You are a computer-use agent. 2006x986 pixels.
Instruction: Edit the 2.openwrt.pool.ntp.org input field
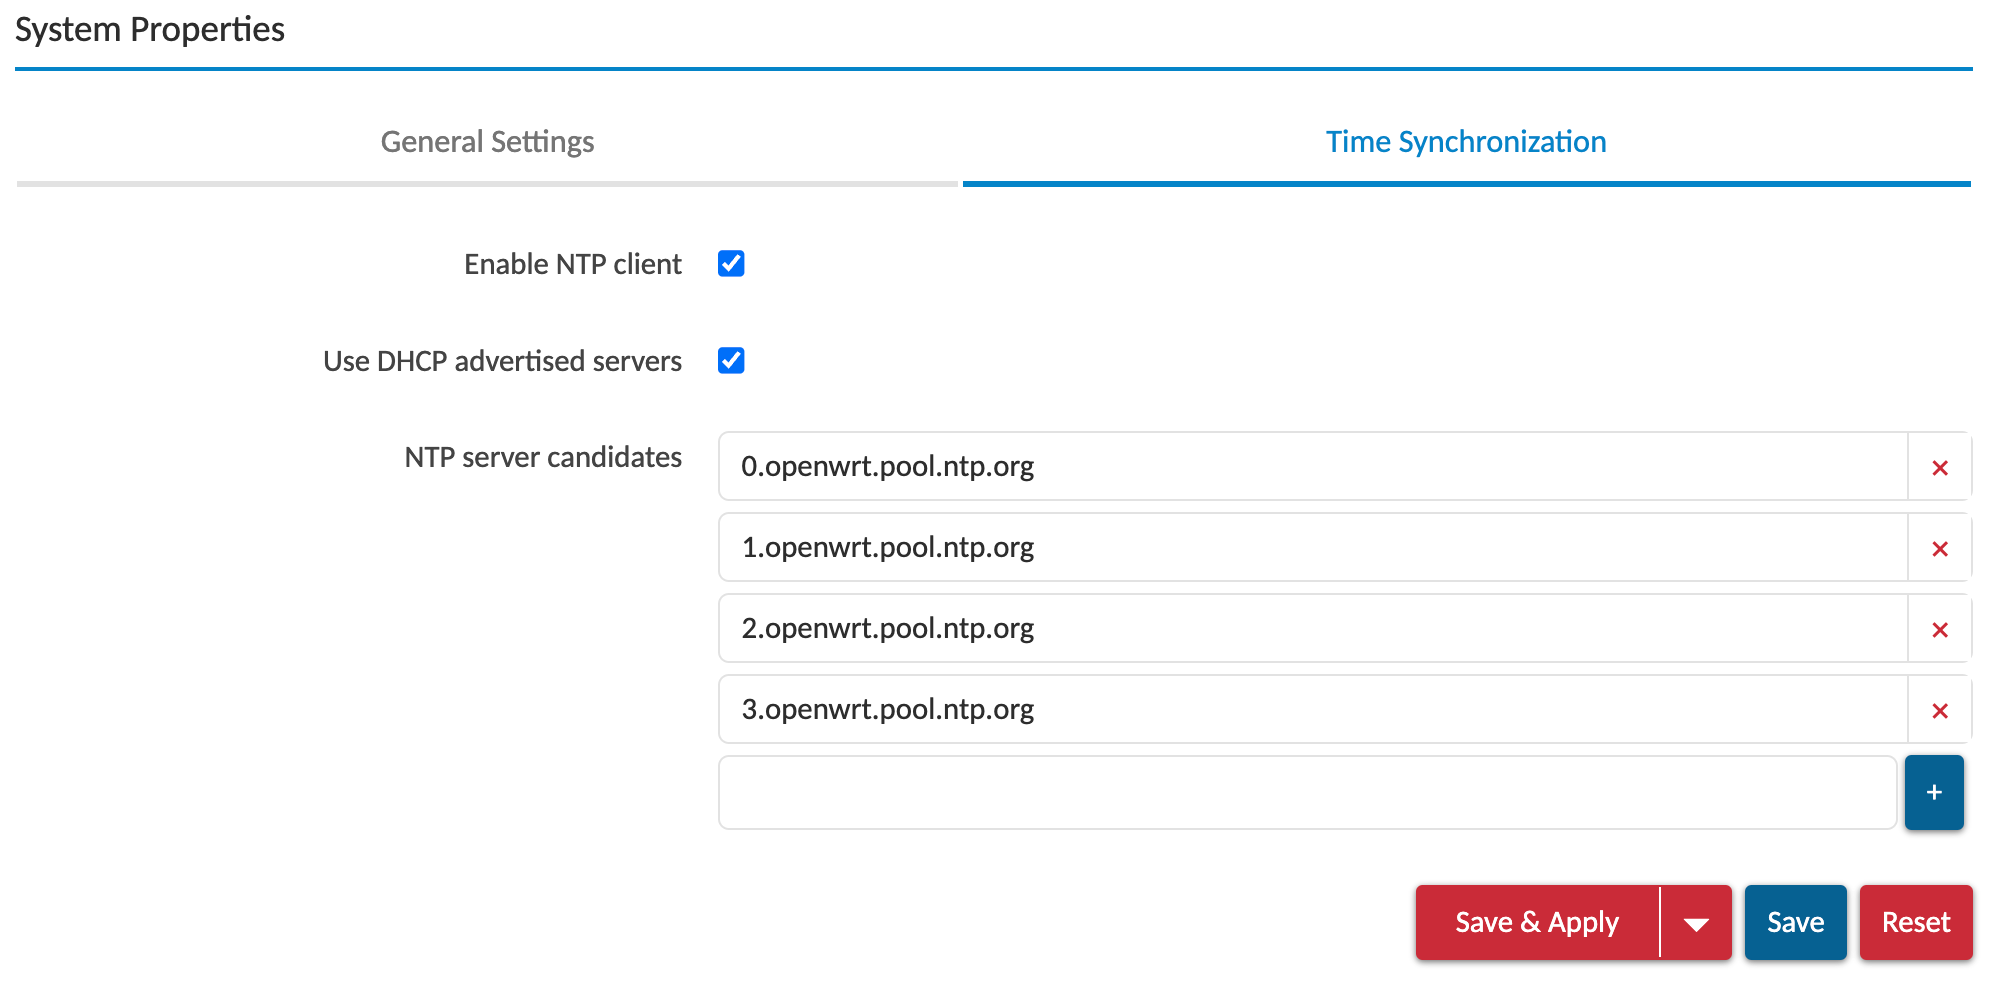tap(1313, 629)
